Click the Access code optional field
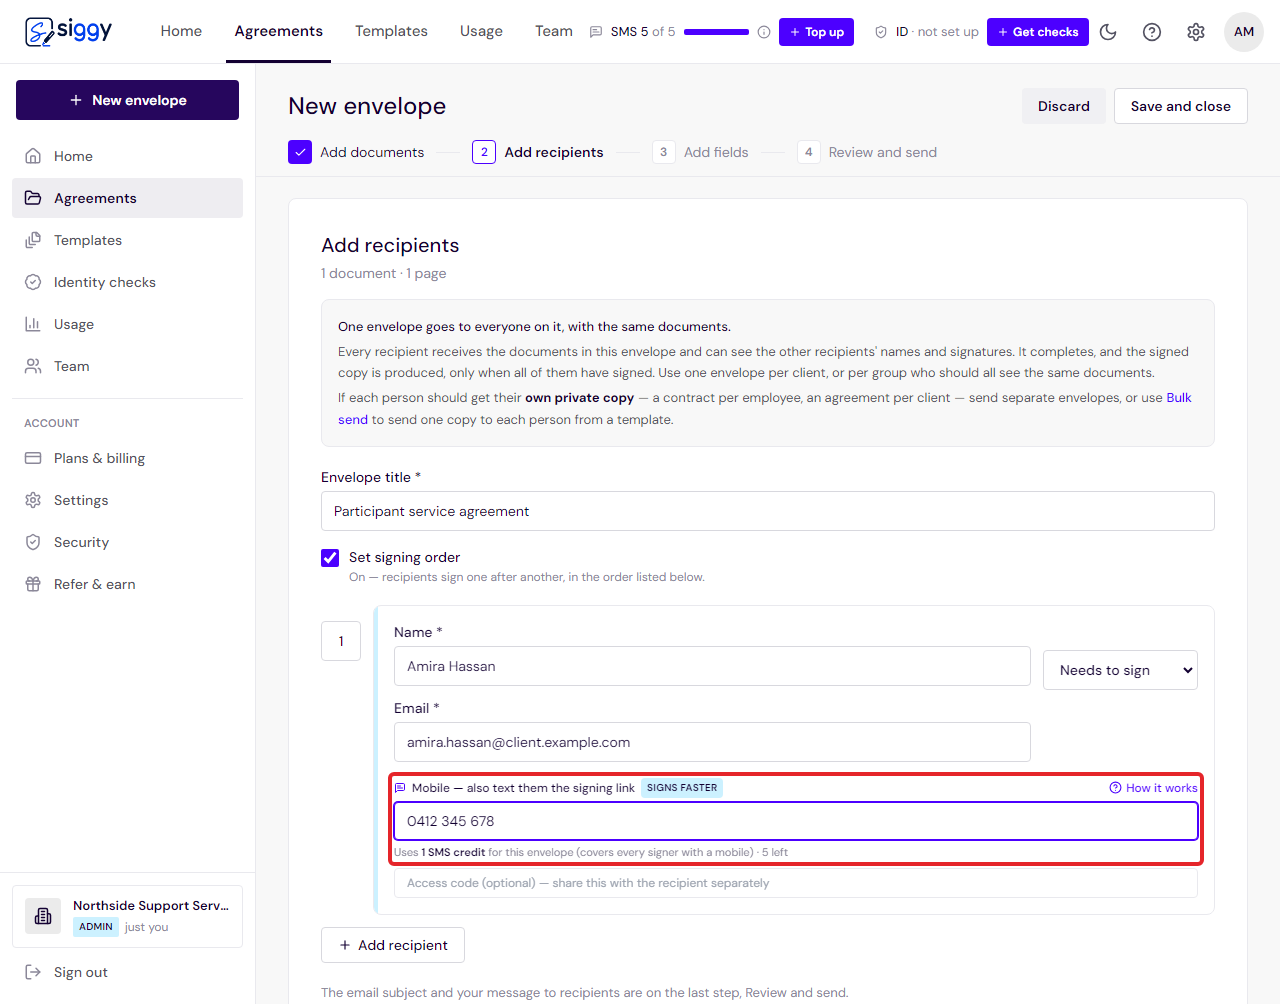The image size is (1280, 1004). (796, 883)
